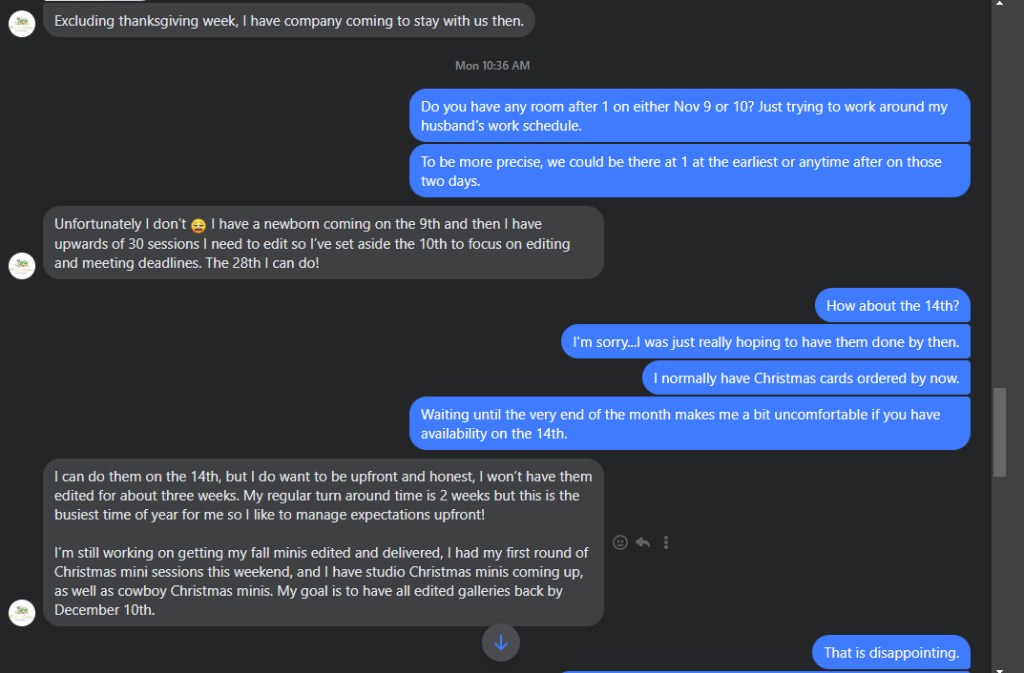Click the avatar beside the Thanksgiving week message

(x=22, y=23)
